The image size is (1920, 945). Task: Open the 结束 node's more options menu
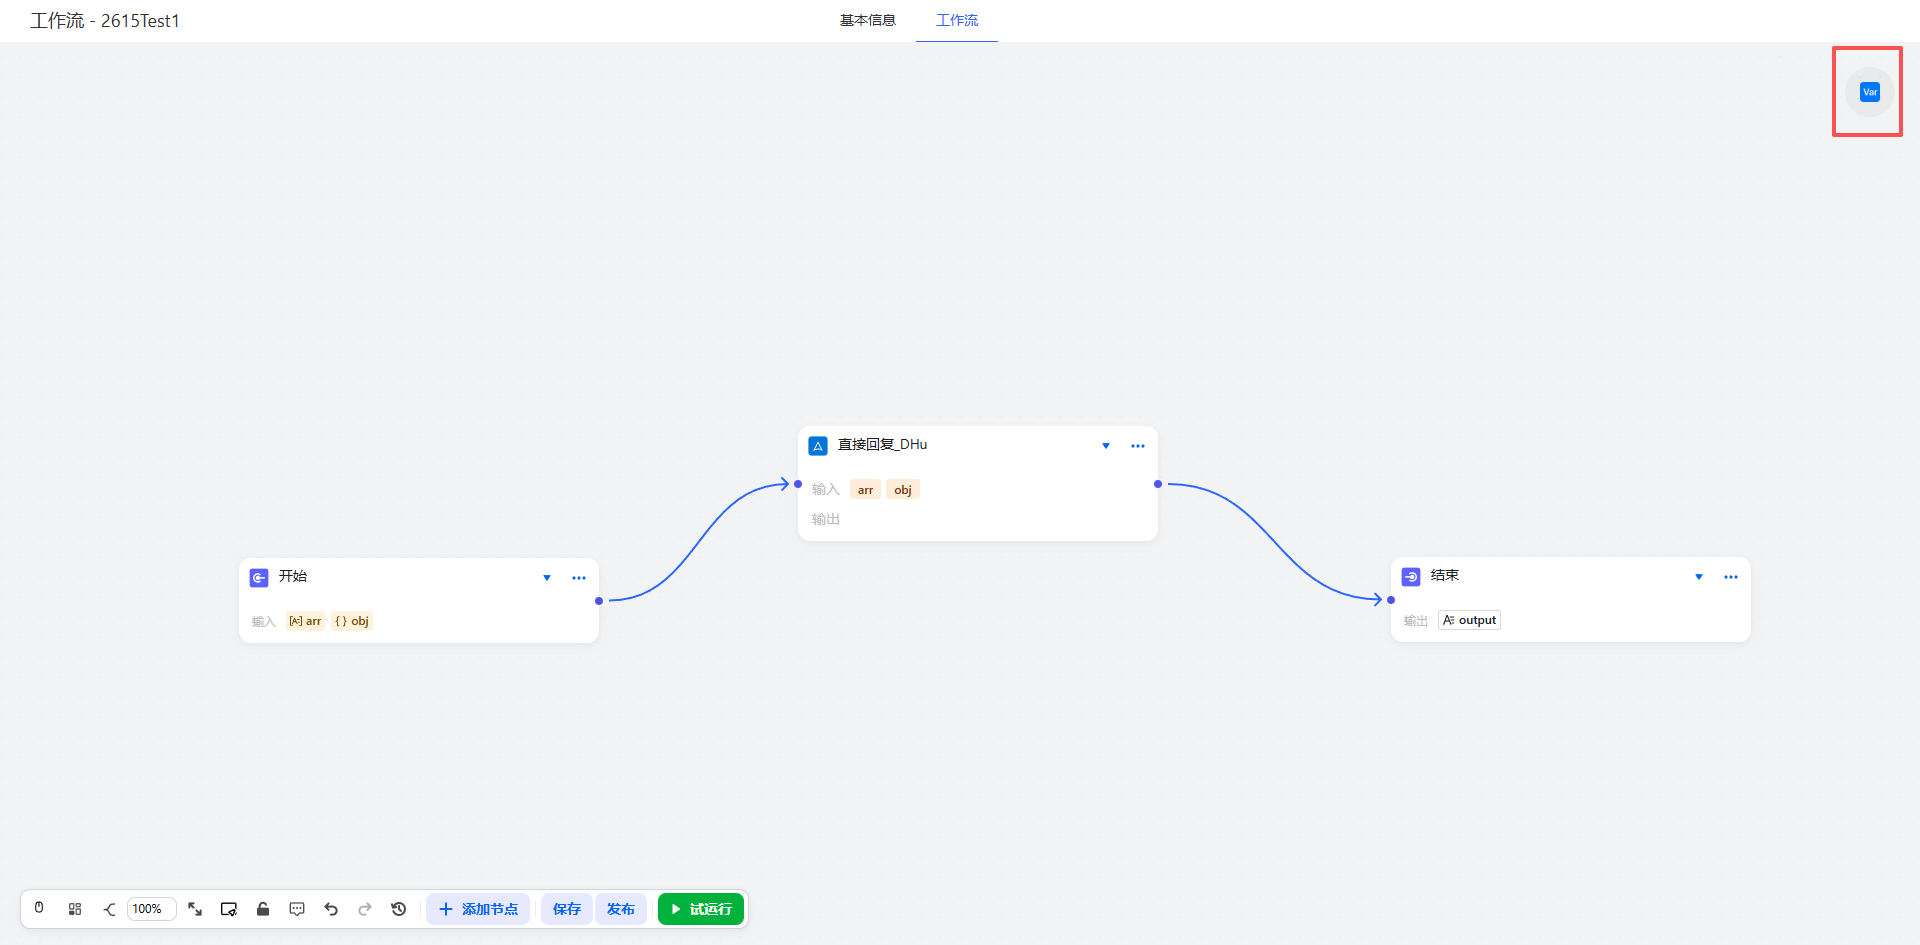coord(1731,577)
